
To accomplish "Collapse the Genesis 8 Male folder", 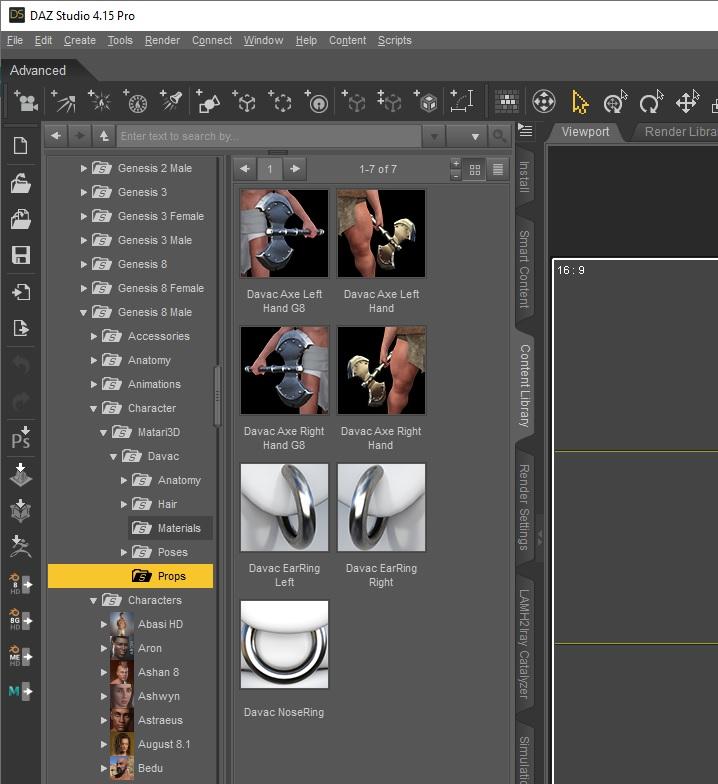I will point(84,312).
